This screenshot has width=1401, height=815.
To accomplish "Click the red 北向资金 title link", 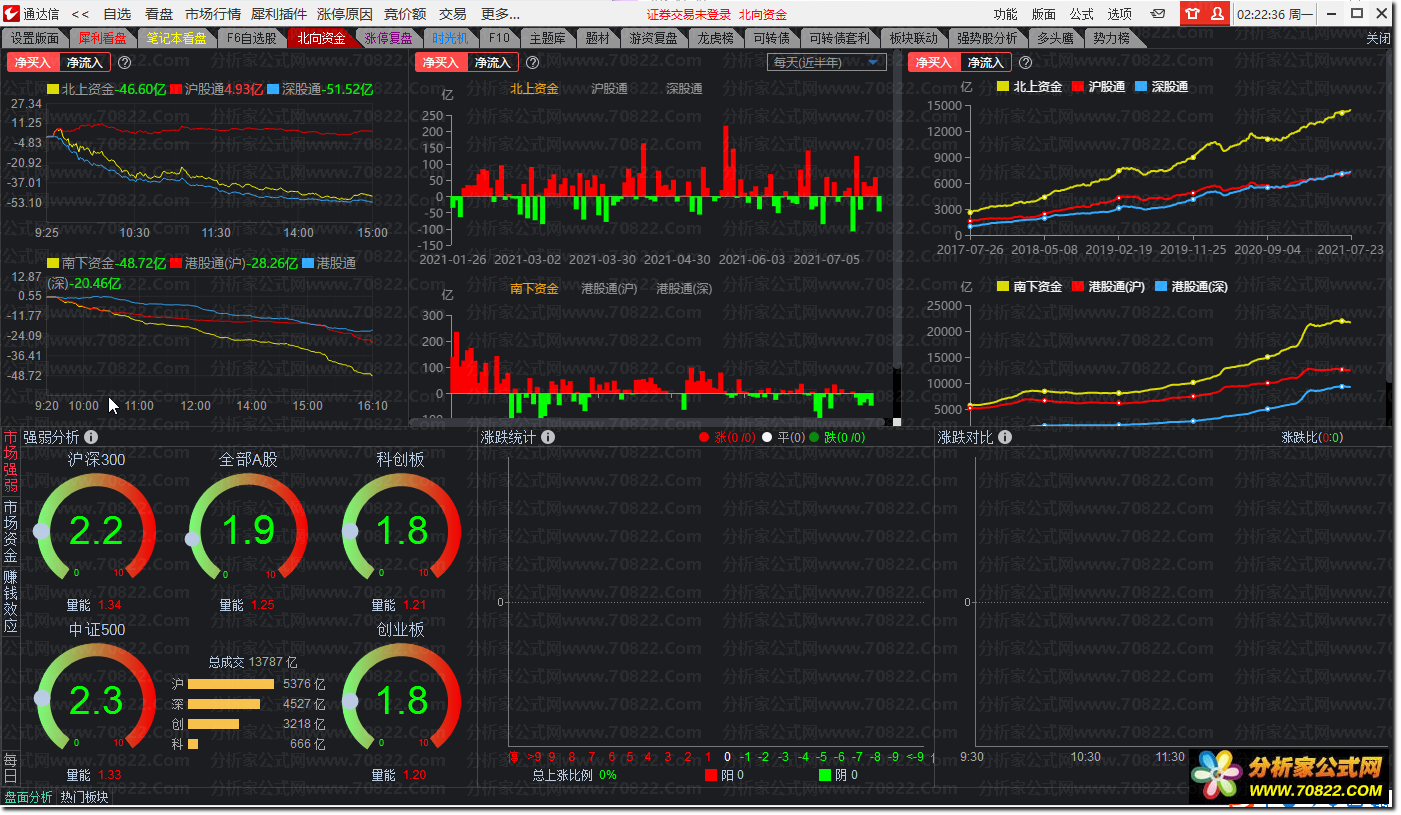I will point(763,14).
